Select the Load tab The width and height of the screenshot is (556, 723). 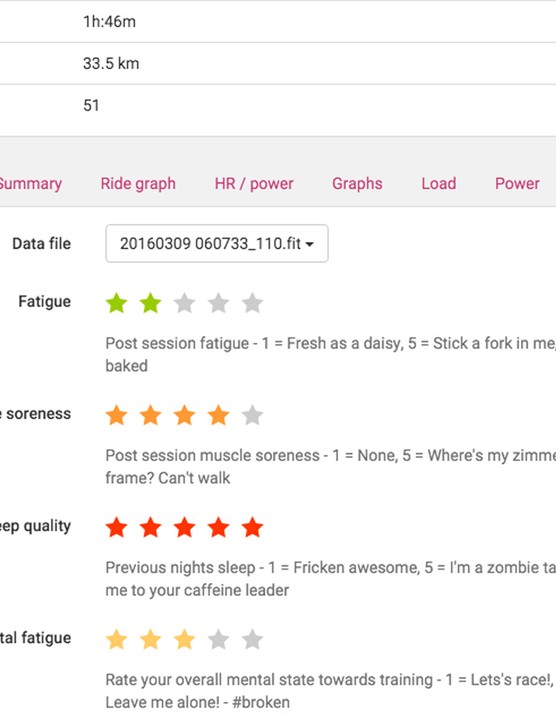[x=438, y=184]
